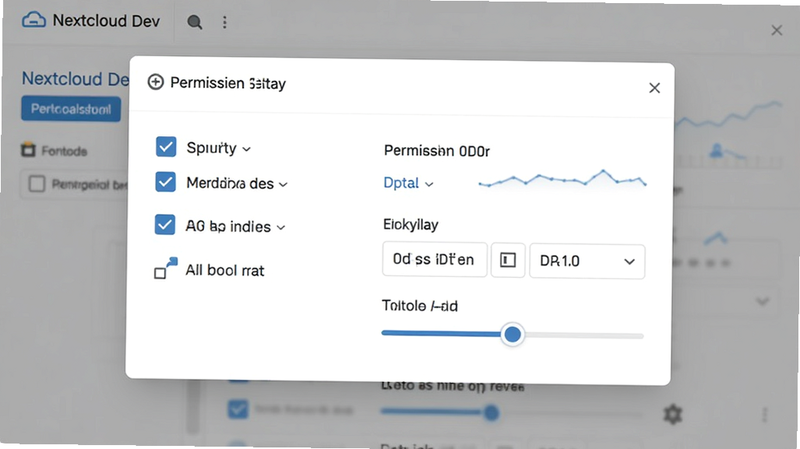Click the vertical dots beside the background gear
This screenshot has width=800, height=449.
pos(764,414)
